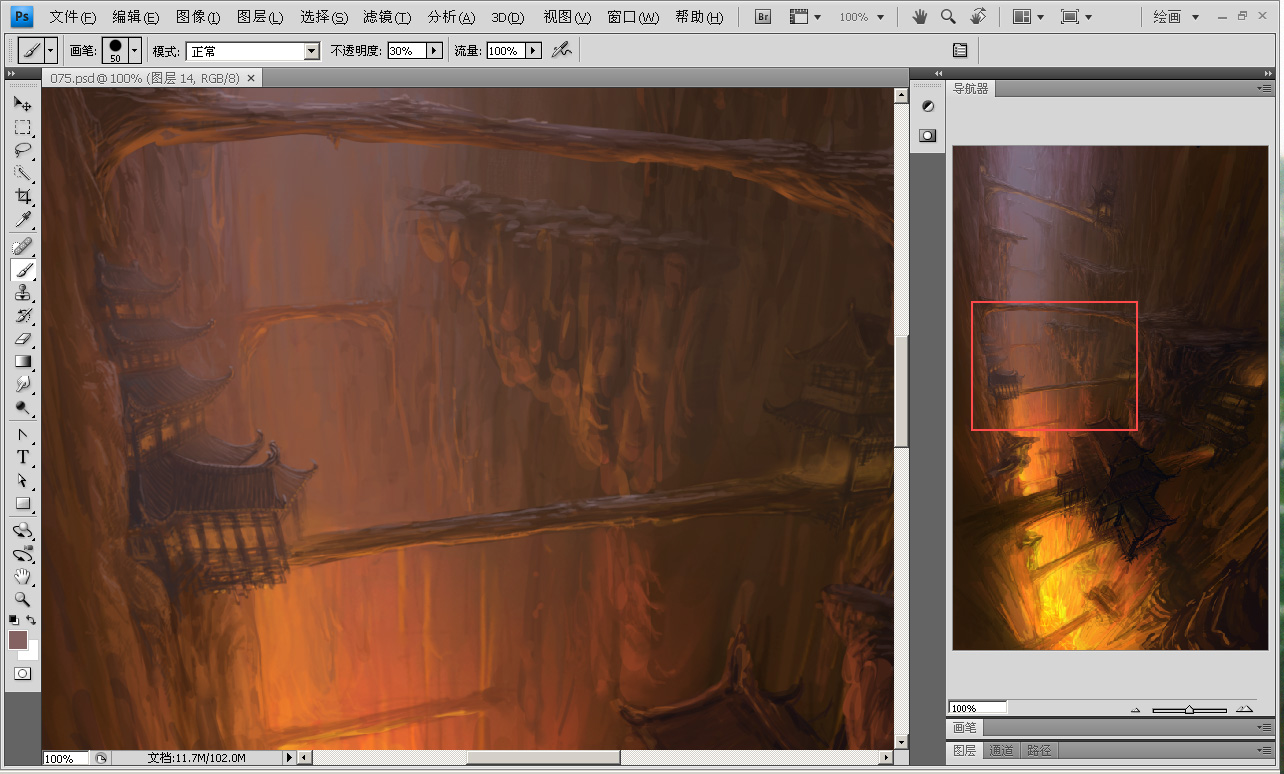Select the 3D Orbit camera tool
The height and width of the screenshot is (774, 1284).
(x=22, y=553)
